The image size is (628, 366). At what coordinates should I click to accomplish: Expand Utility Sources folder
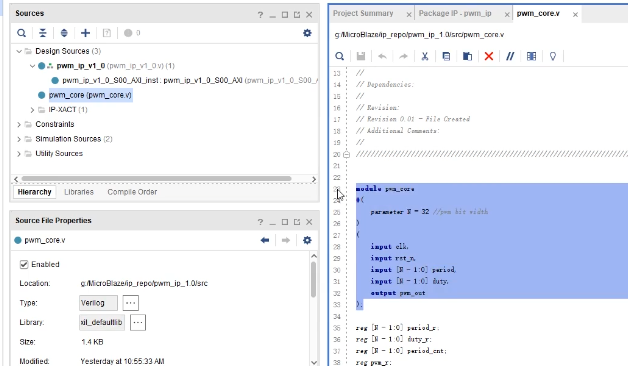click(19, 154)
